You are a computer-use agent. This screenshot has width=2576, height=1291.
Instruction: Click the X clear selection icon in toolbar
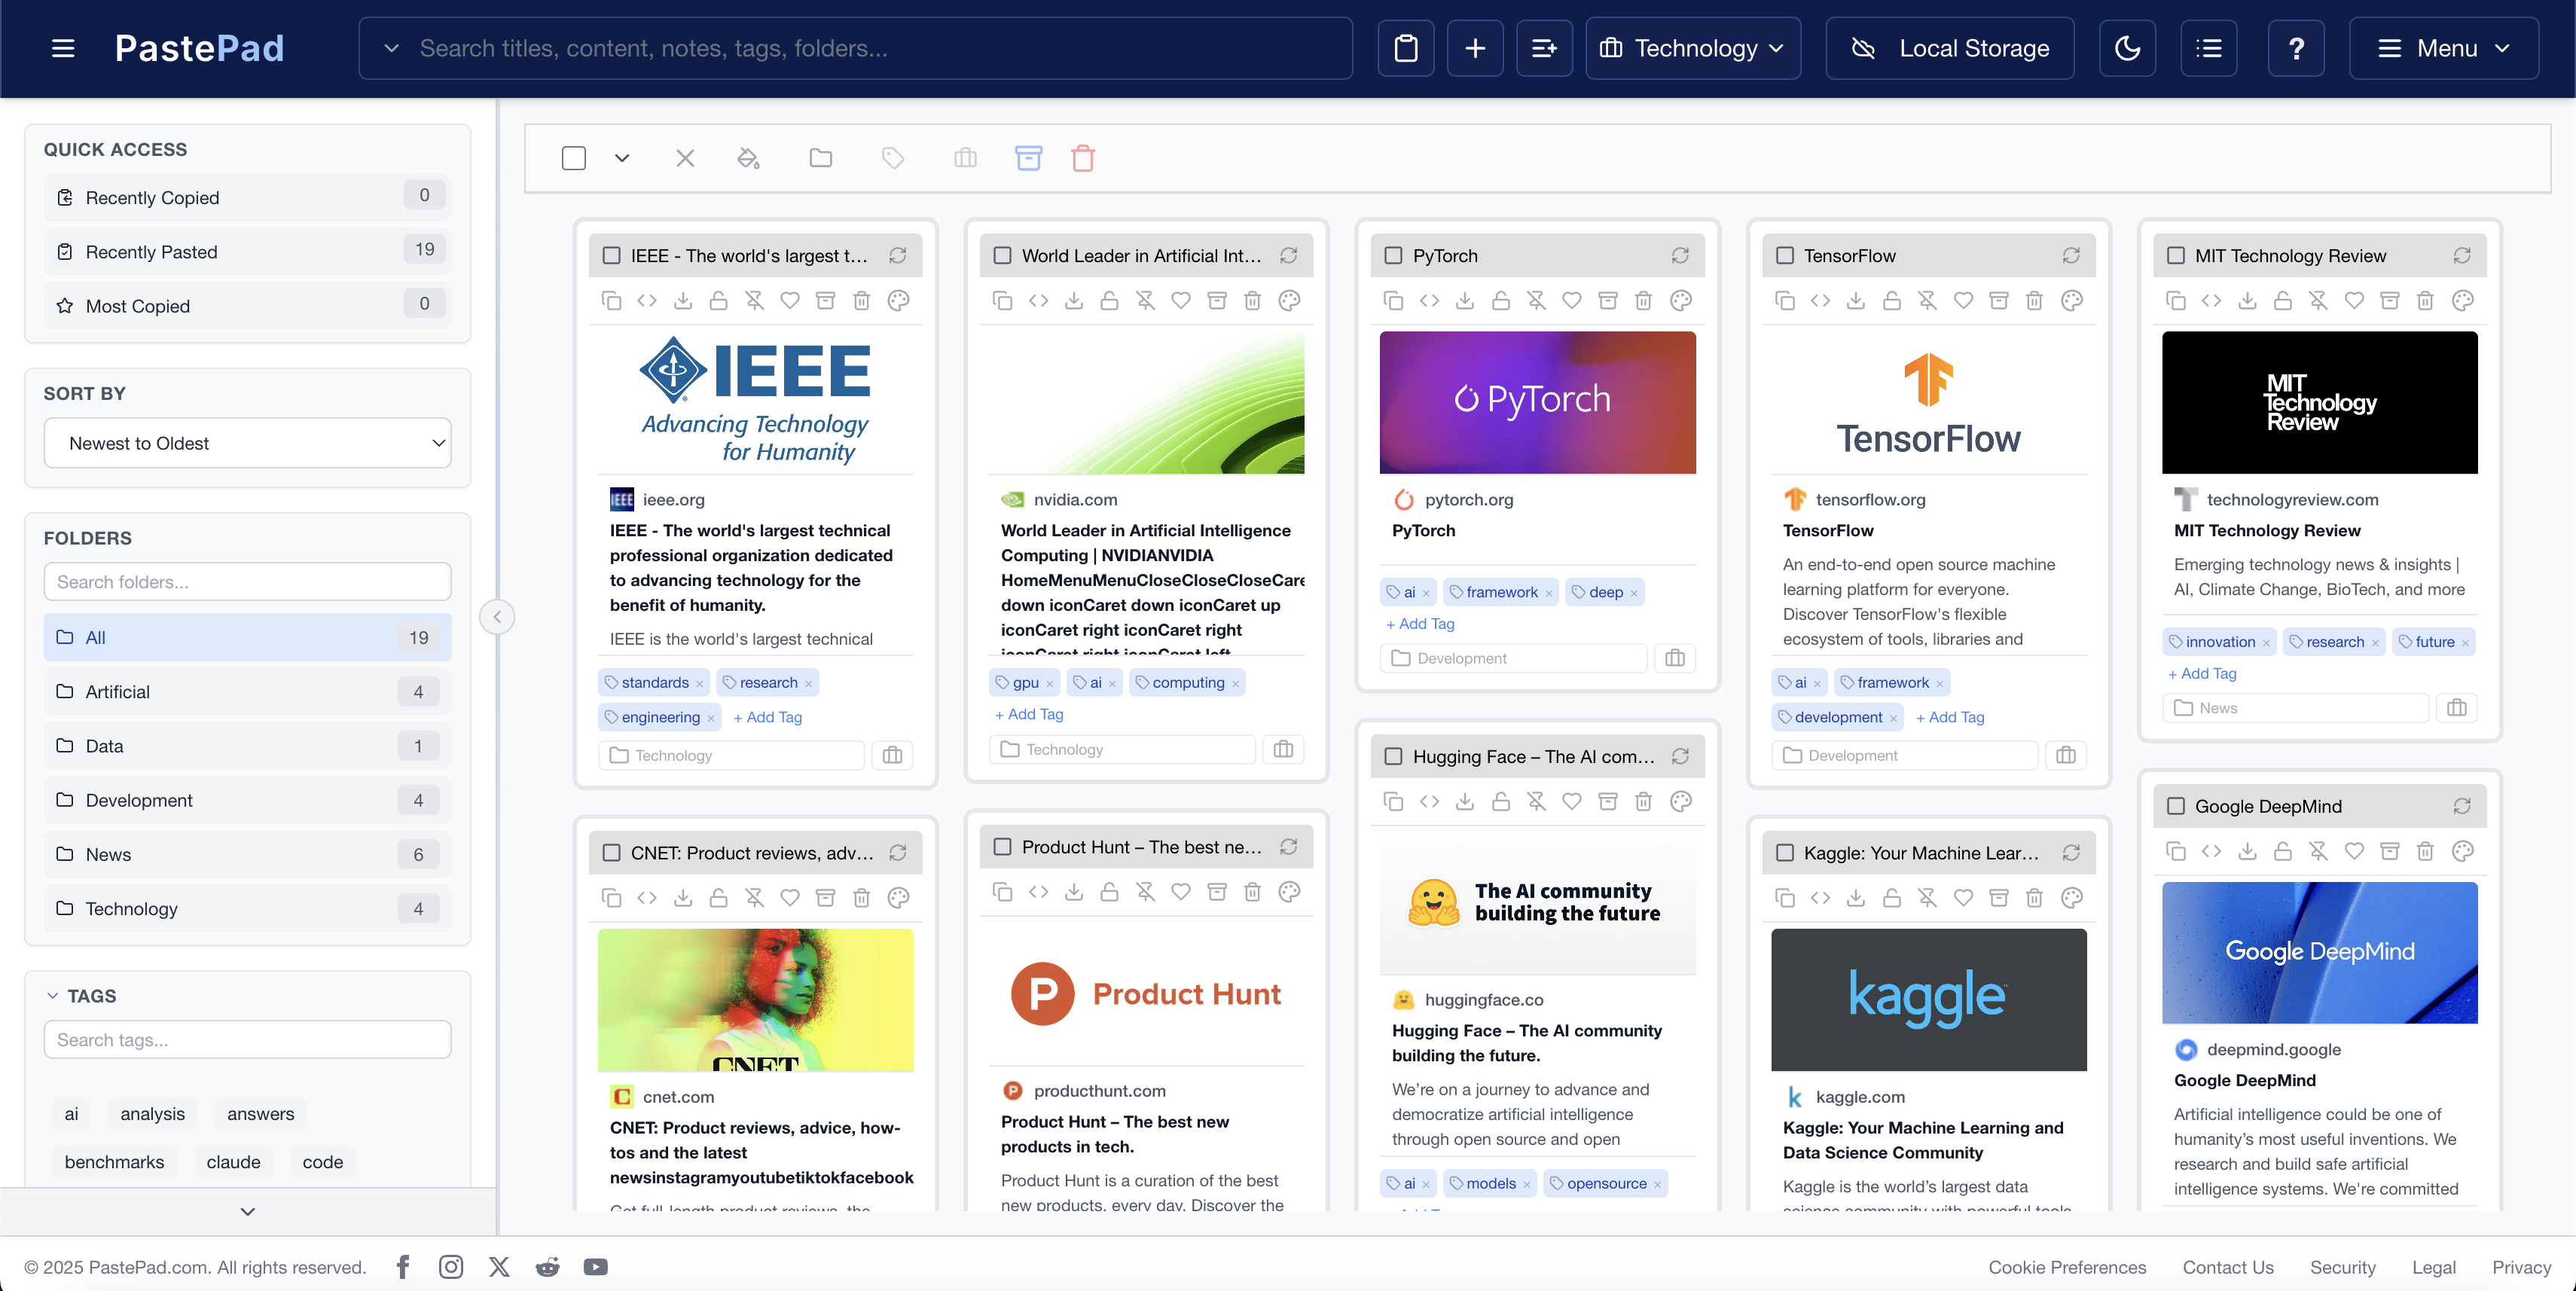point(684,158)
